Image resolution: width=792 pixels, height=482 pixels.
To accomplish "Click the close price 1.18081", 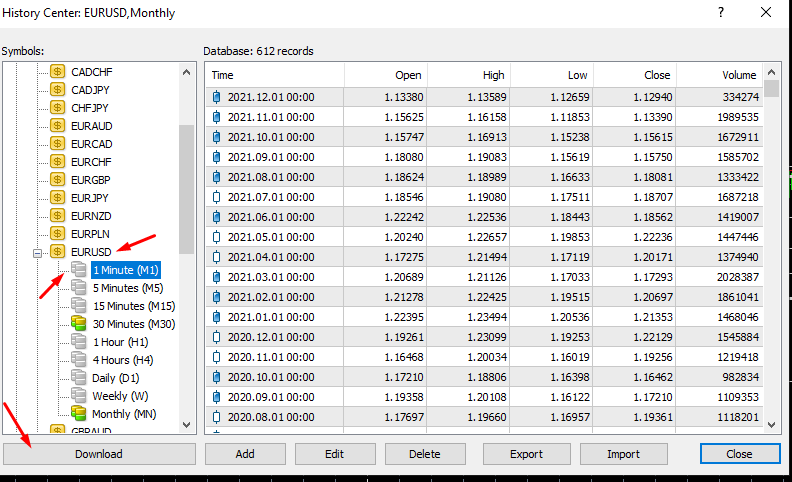I will (x=653, y=177).
